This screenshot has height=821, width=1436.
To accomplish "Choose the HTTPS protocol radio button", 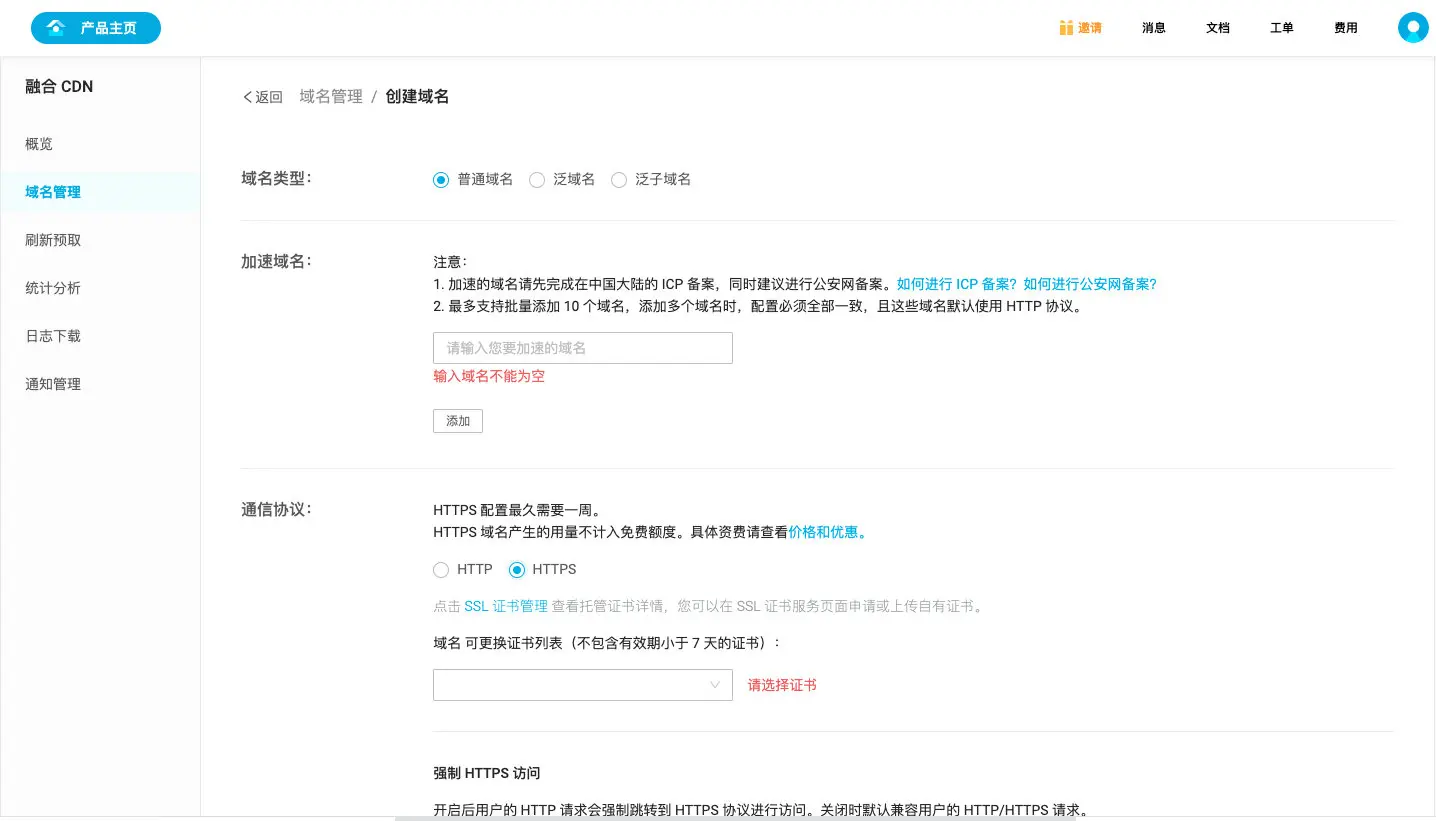I will click(x=517, y=570).
